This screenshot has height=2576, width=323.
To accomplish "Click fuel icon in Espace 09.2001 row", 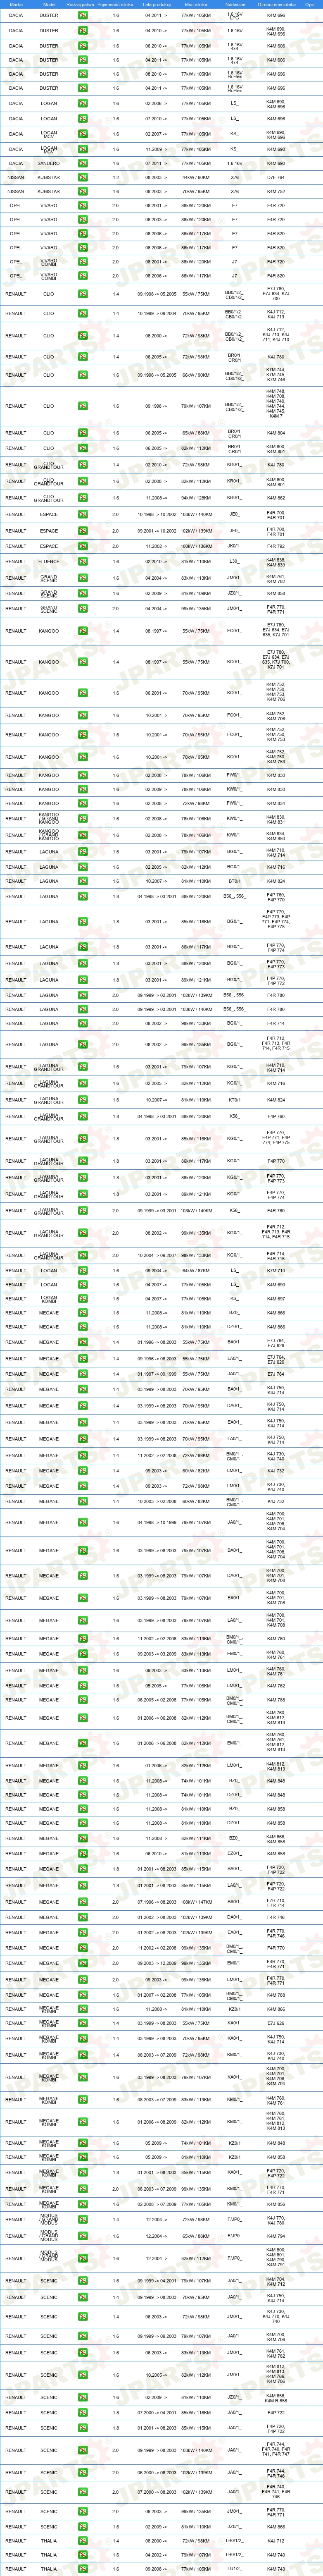I will [x=82, y=531].
